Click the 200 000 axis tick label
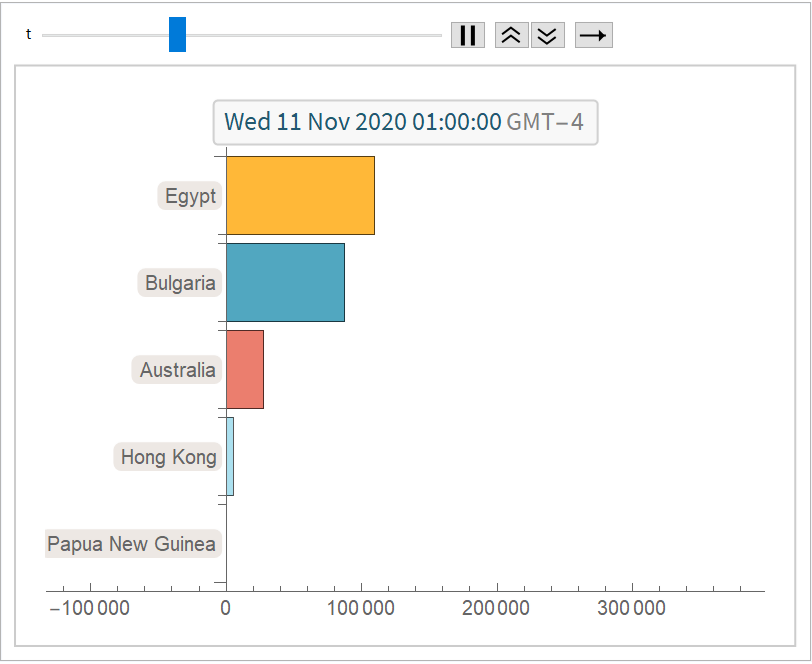 point(497,608)
